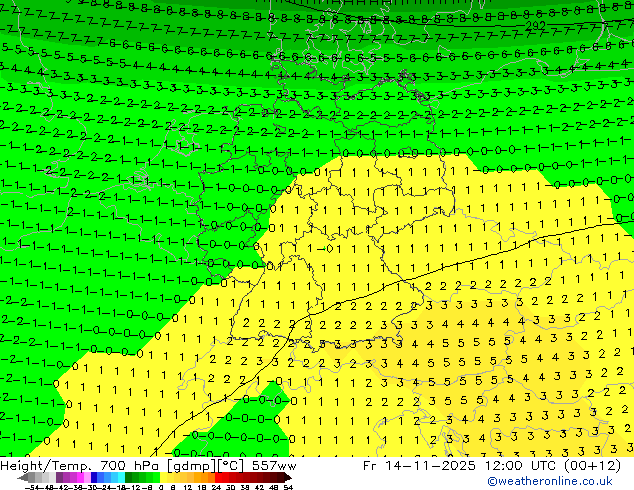Image resolution: width=634 pixels, height=490 pixels.
Task: Click the date 'Fr 14-11-2025 12:00 UTC (00+12)'
Action: [x=492, y=466]
